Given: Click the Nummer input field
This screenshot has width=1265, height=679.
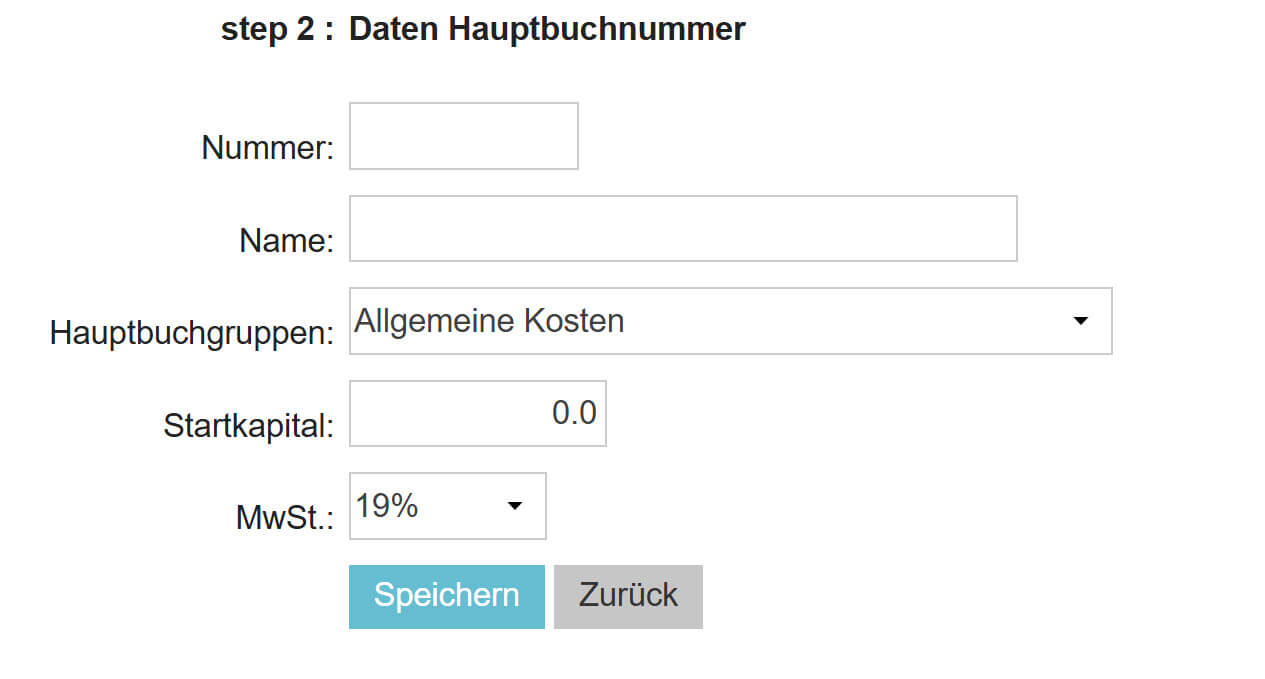Looking at the screenshot, I should coord(463,136).
